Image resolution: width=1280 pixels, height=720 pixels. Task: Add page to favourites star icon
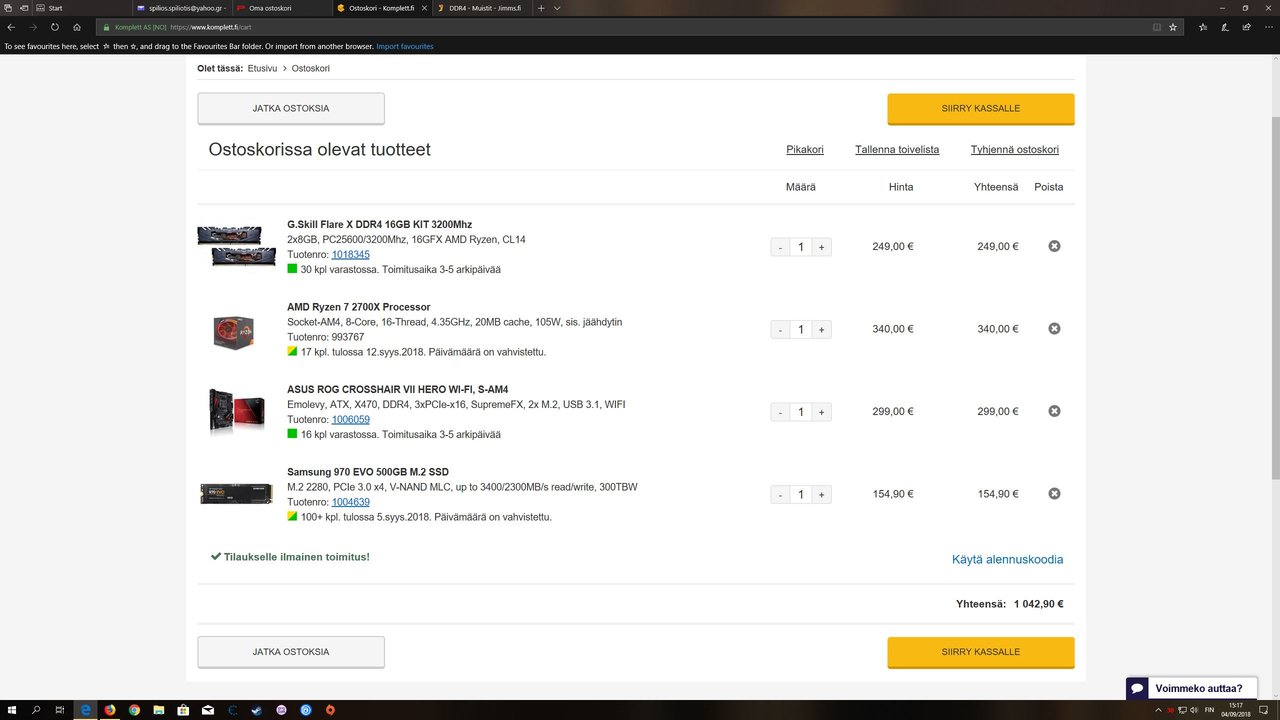pos(1173,27)
